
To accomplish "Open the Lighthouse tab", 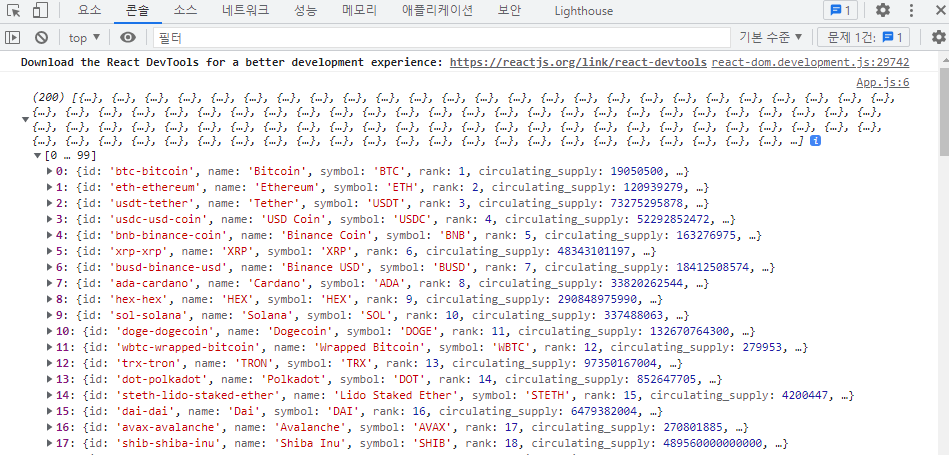I will (583, 11).
